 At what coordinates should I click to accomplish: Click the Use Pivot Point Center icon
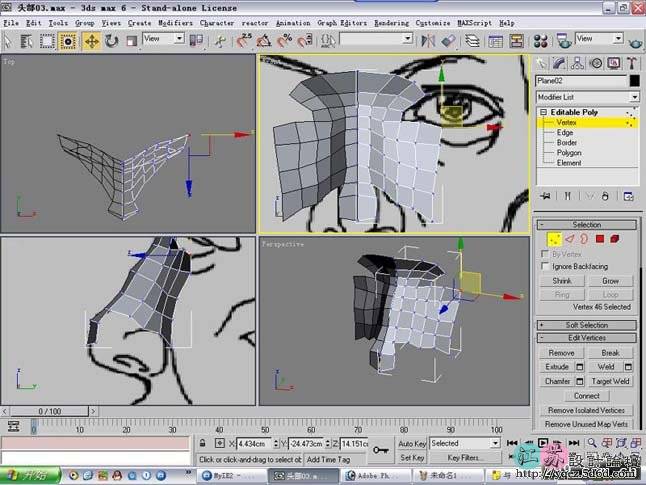pos(196,41)
